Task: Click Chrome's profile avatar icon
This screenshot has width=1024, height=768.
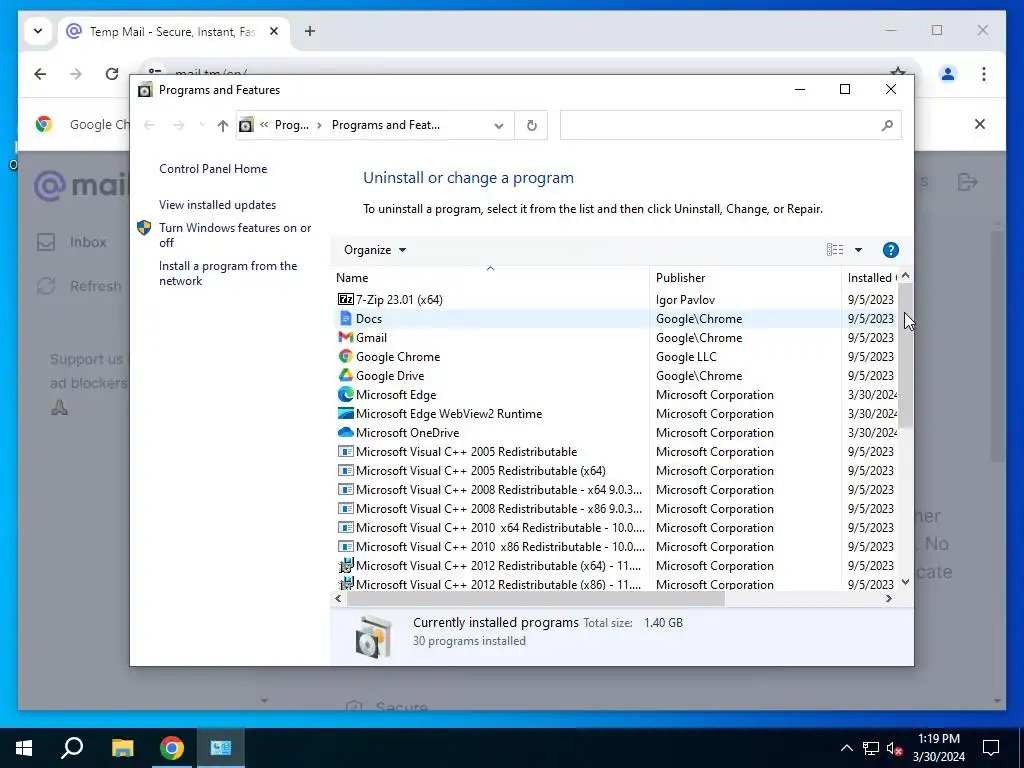Action: [x=948, y=74]
